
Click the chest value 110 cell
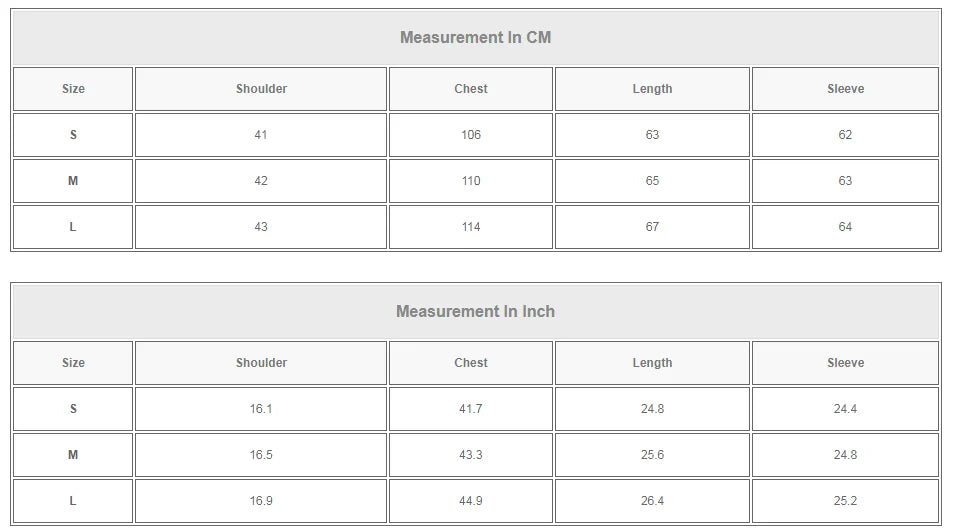[471, 181]
